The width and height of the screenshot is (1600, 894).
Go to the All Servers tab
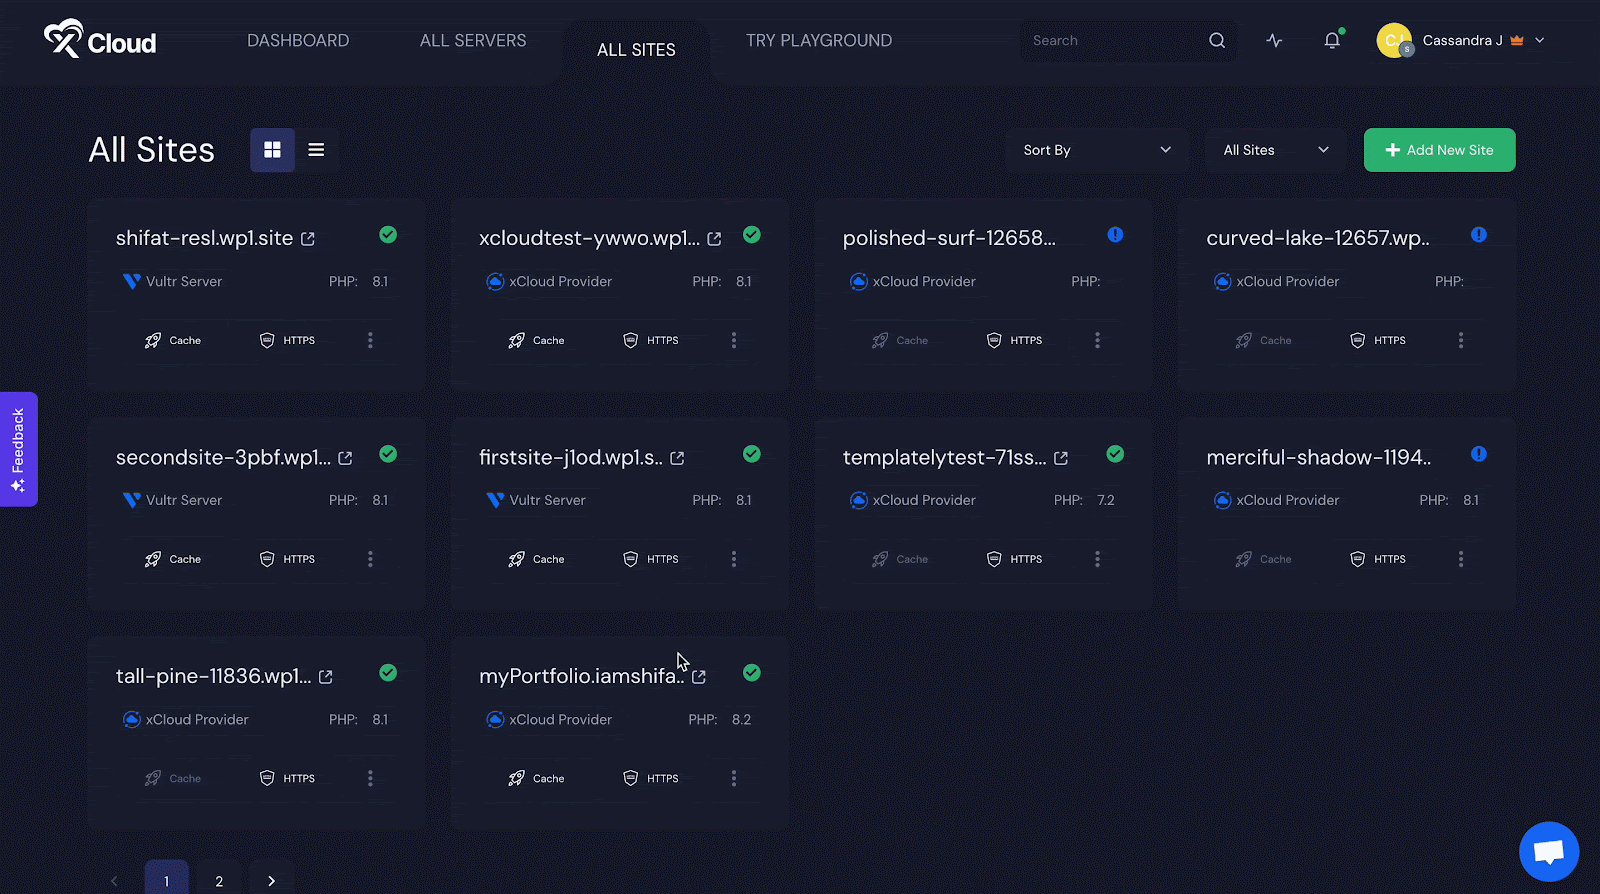click(473, 41)
